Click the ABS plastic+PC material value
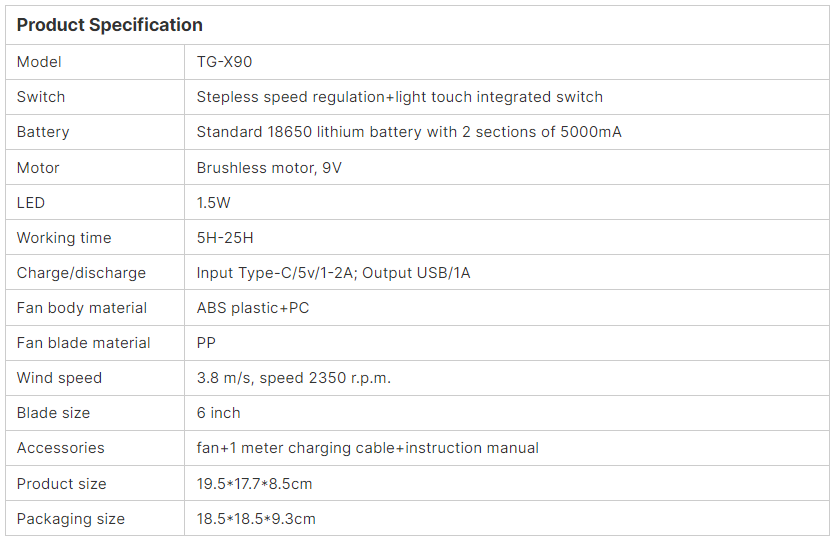This screenshot has height=543, width=839. (x=253, y=308)
